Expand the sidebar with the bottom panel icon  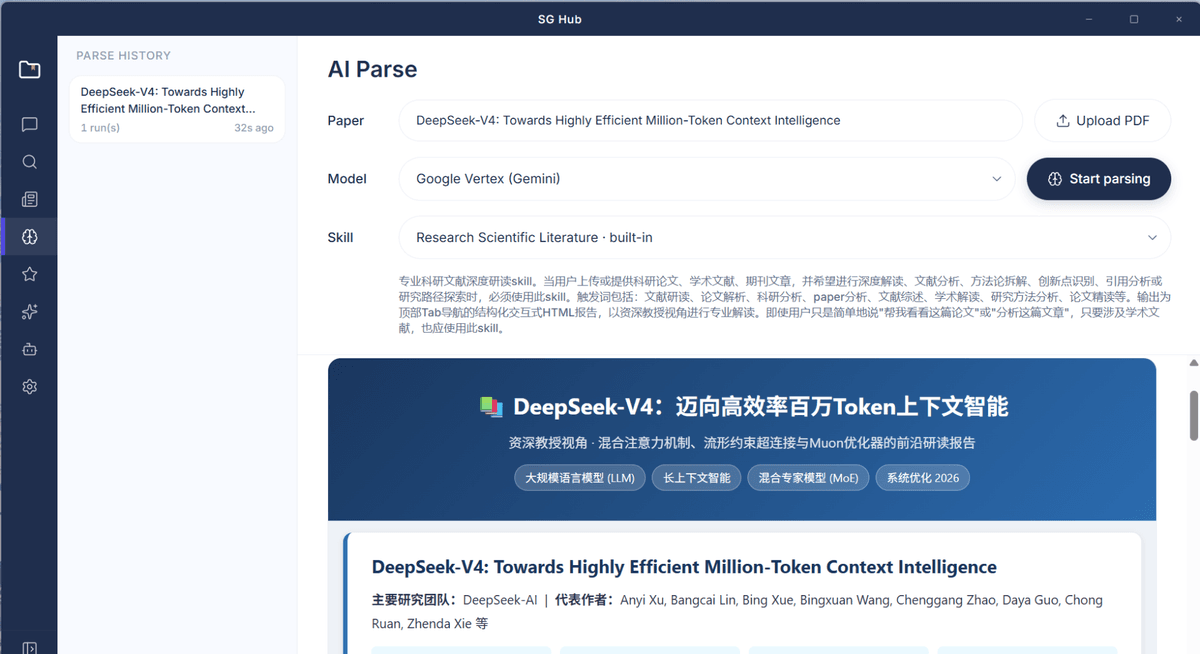coord(29,648)
